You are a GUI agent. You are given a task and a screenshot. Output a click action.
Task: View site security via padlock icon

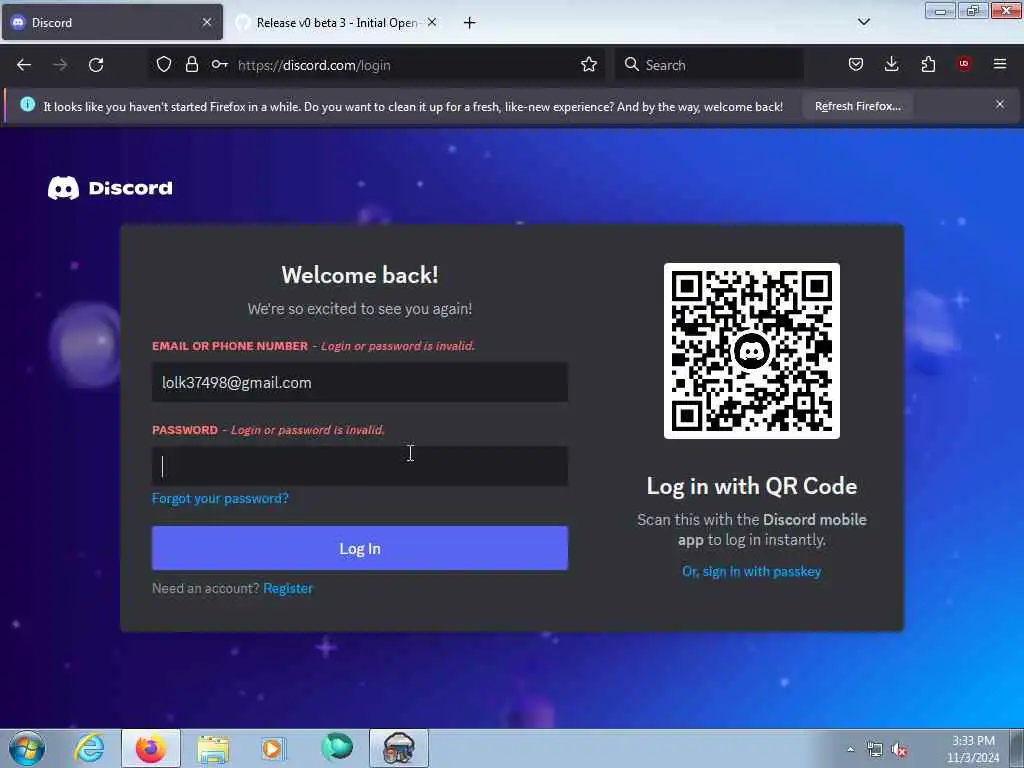point(191,65)
